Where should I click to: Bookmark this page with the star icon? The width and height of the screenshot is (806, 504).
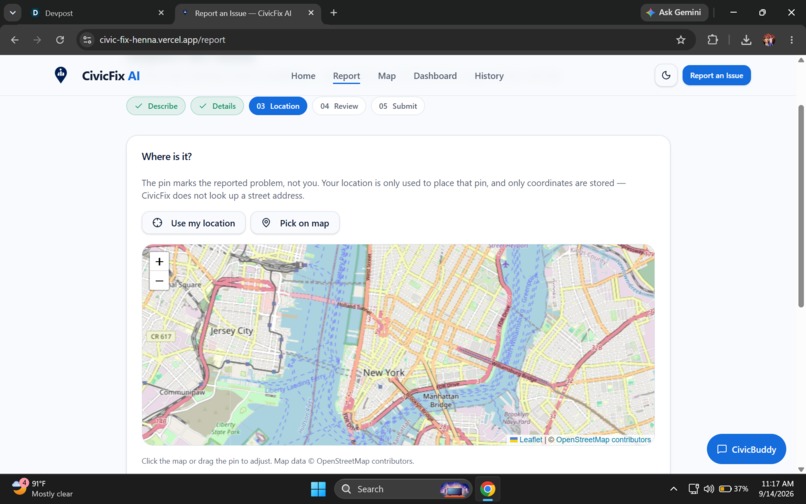coord(681,40)
